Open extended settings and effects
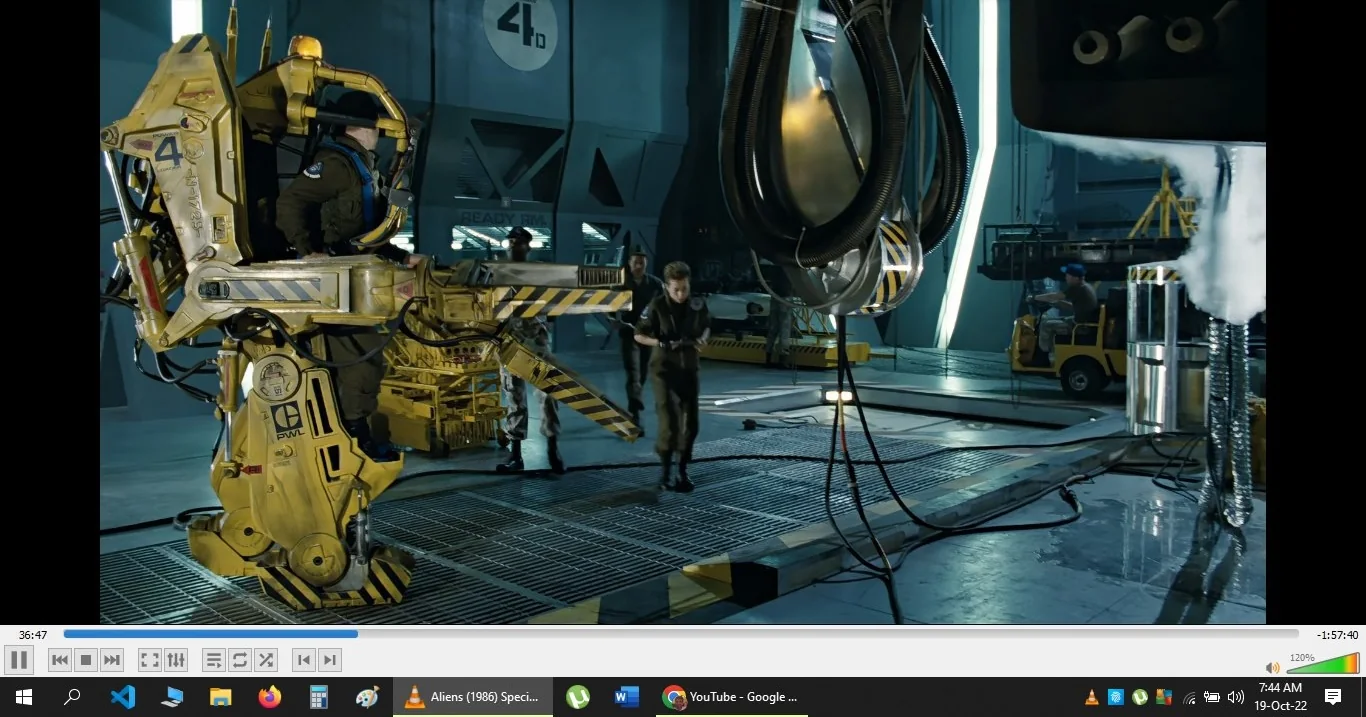The width and height of the screenshot is (1366, 717). 176,660
